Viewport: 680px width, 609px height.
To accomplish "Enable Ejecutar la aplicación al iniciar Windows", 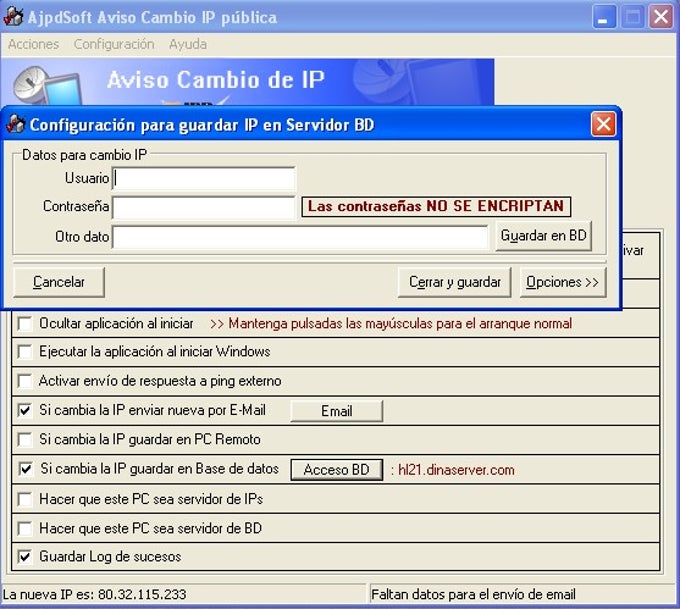I will (25, 352).
